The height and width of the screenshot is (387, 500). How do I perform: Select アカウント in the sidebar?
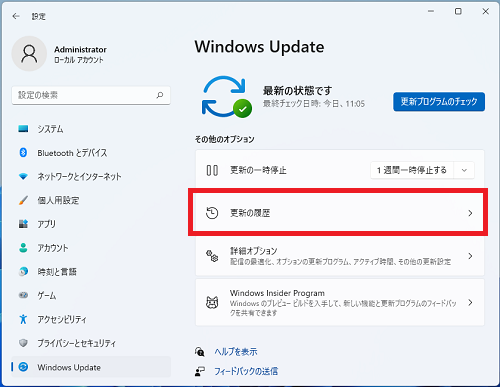tap(91, 248)
